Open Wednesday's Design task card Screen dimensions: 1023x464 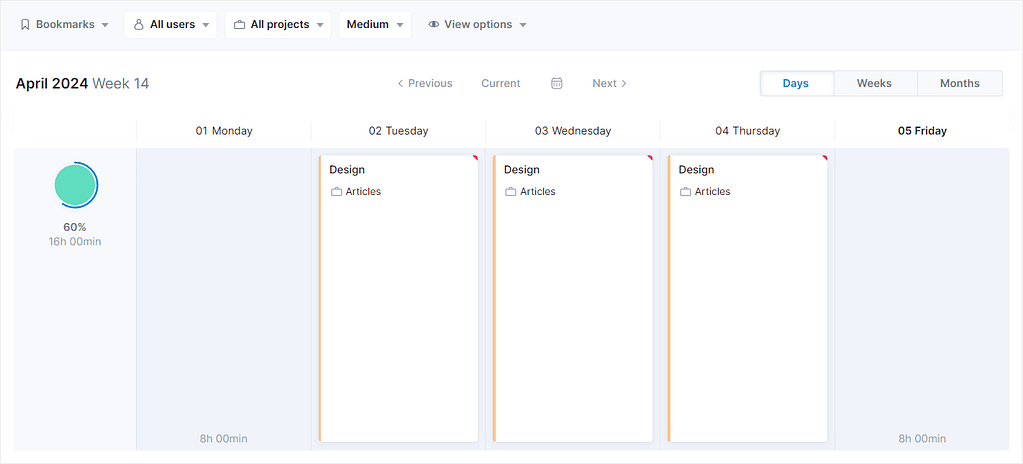pos(573,298)
